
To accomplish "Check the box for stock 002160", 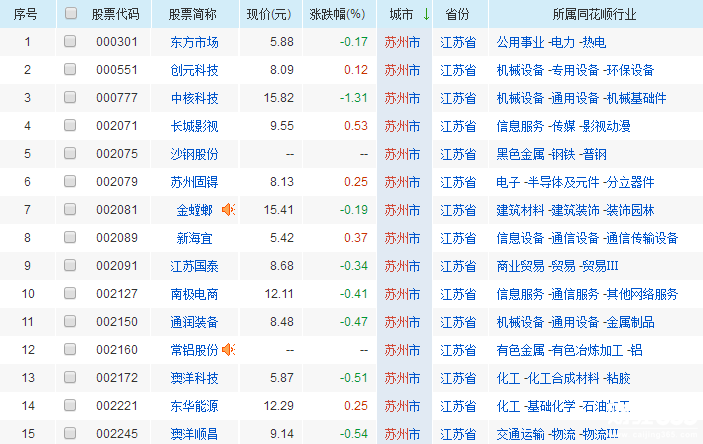I will click(x=70, y=349).
